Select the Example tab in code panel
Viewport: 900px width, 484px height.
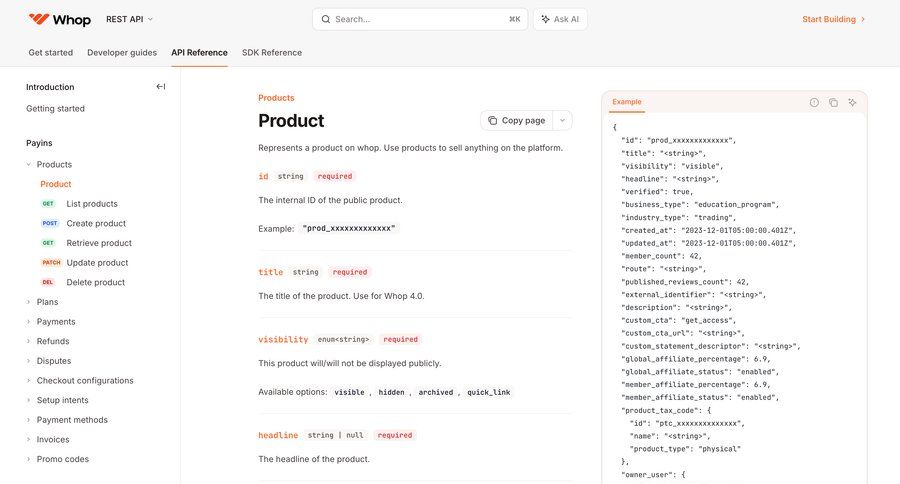click(627, 102)
